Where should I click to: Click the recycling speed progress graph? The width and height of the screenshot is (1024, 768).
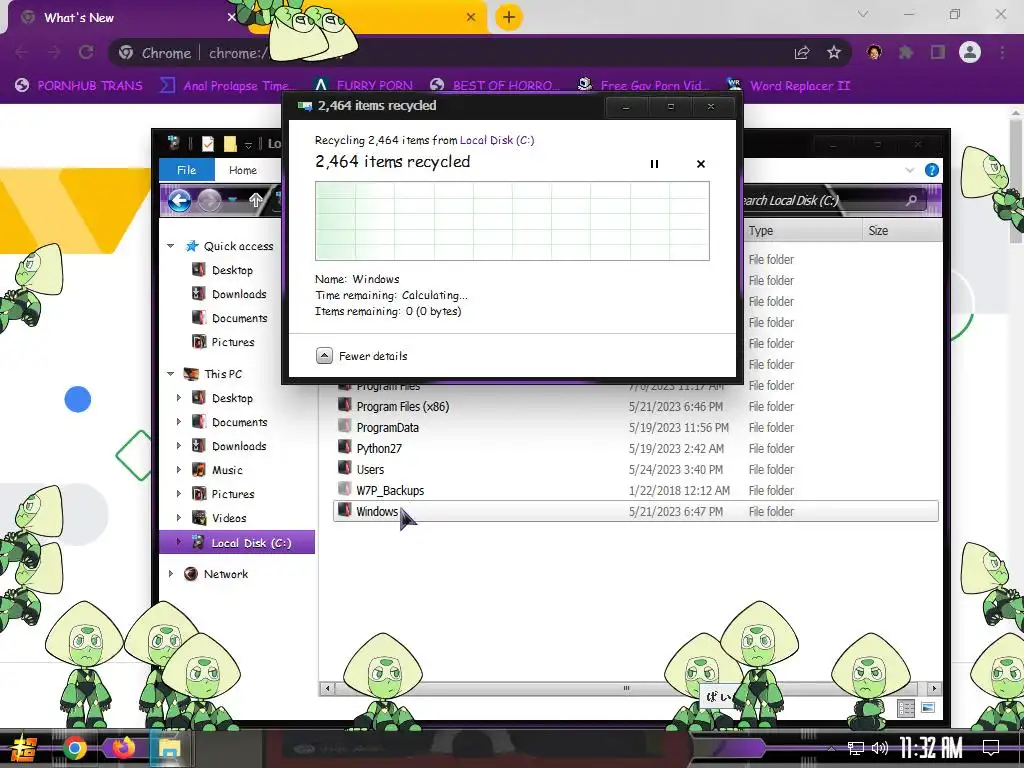pyautogui.click(x=512, y=221)
